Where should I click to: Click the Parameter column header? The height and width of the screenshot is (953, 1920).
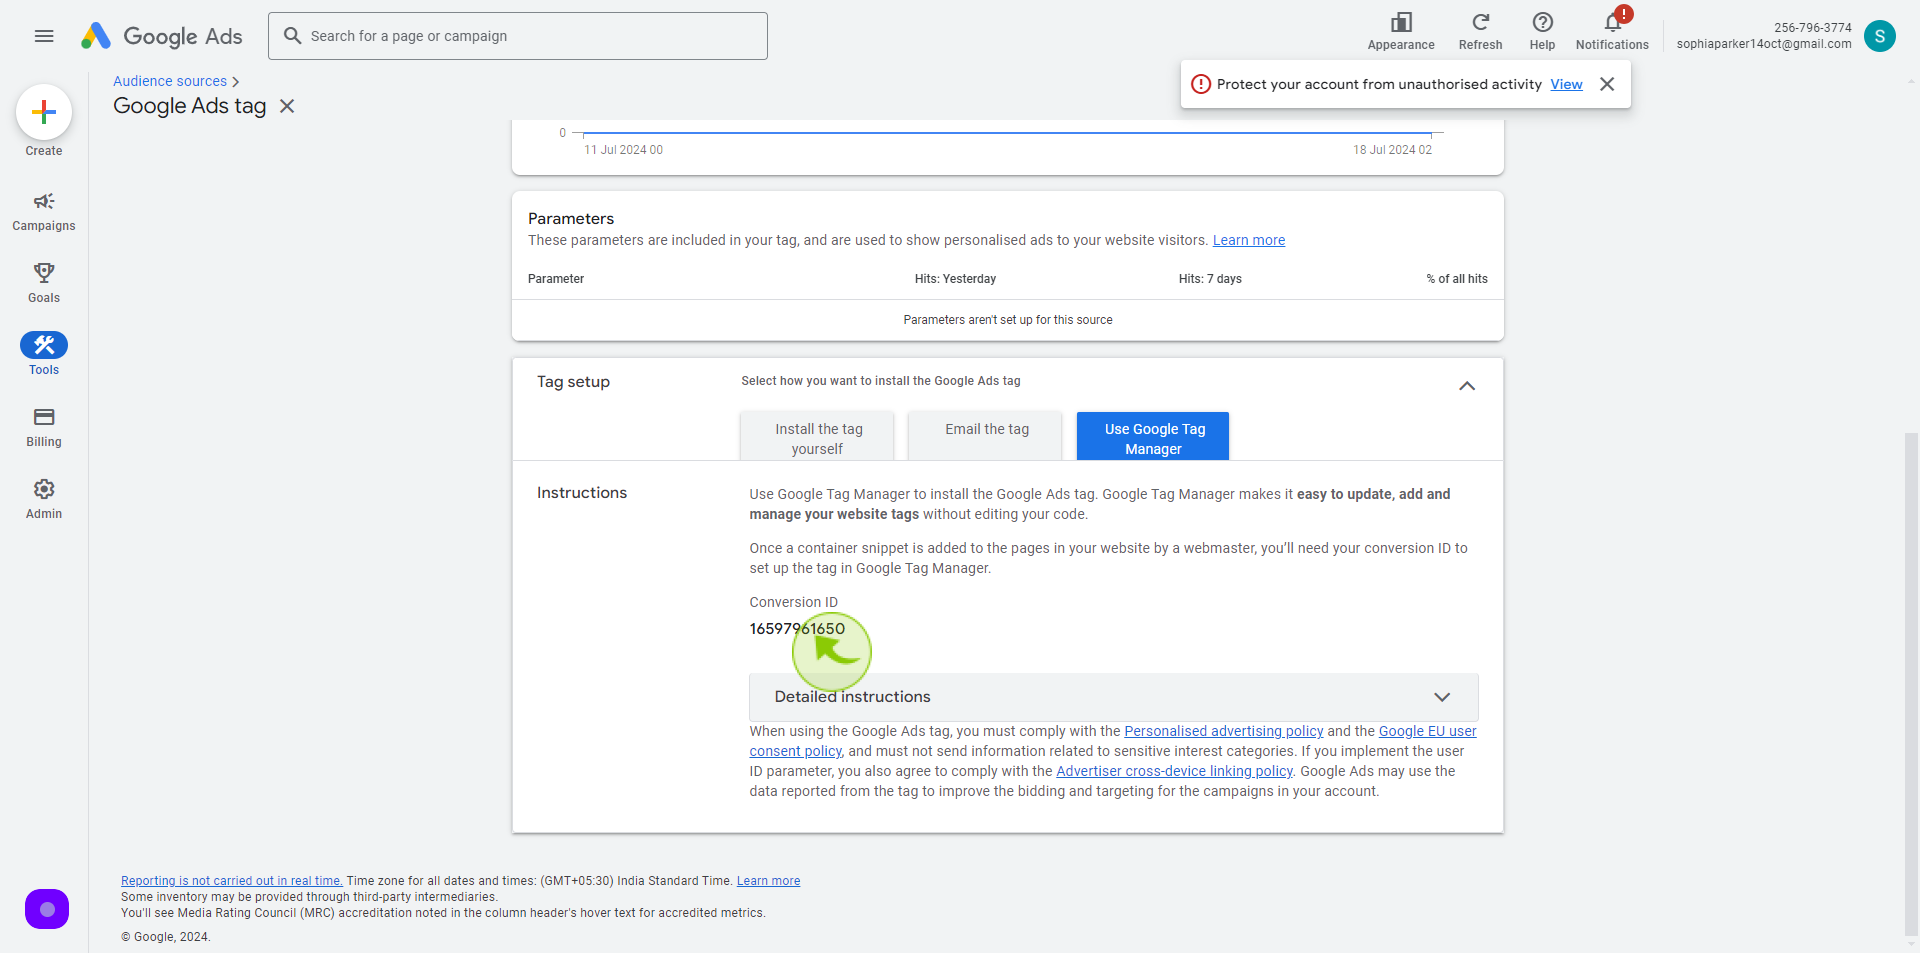point(556,279)
